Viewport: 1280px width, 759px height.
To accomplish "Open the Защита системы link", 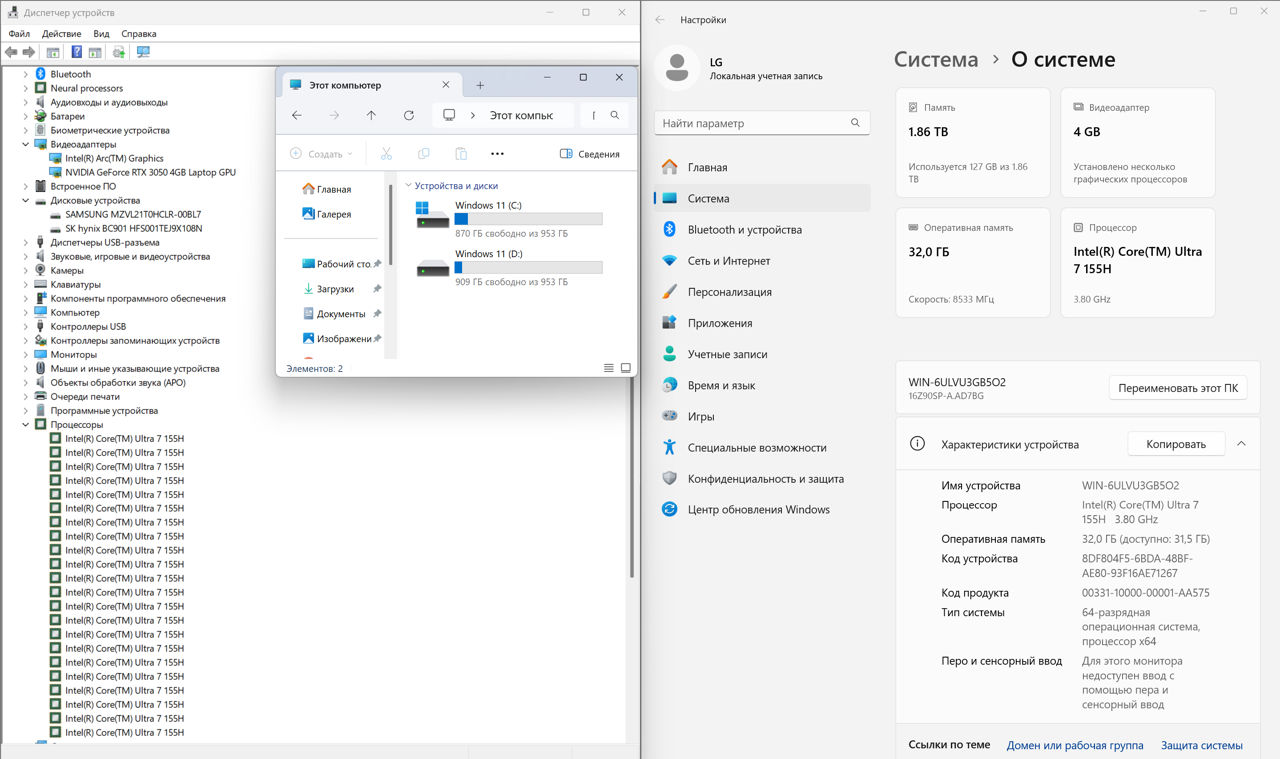I will click(1201, 745).
